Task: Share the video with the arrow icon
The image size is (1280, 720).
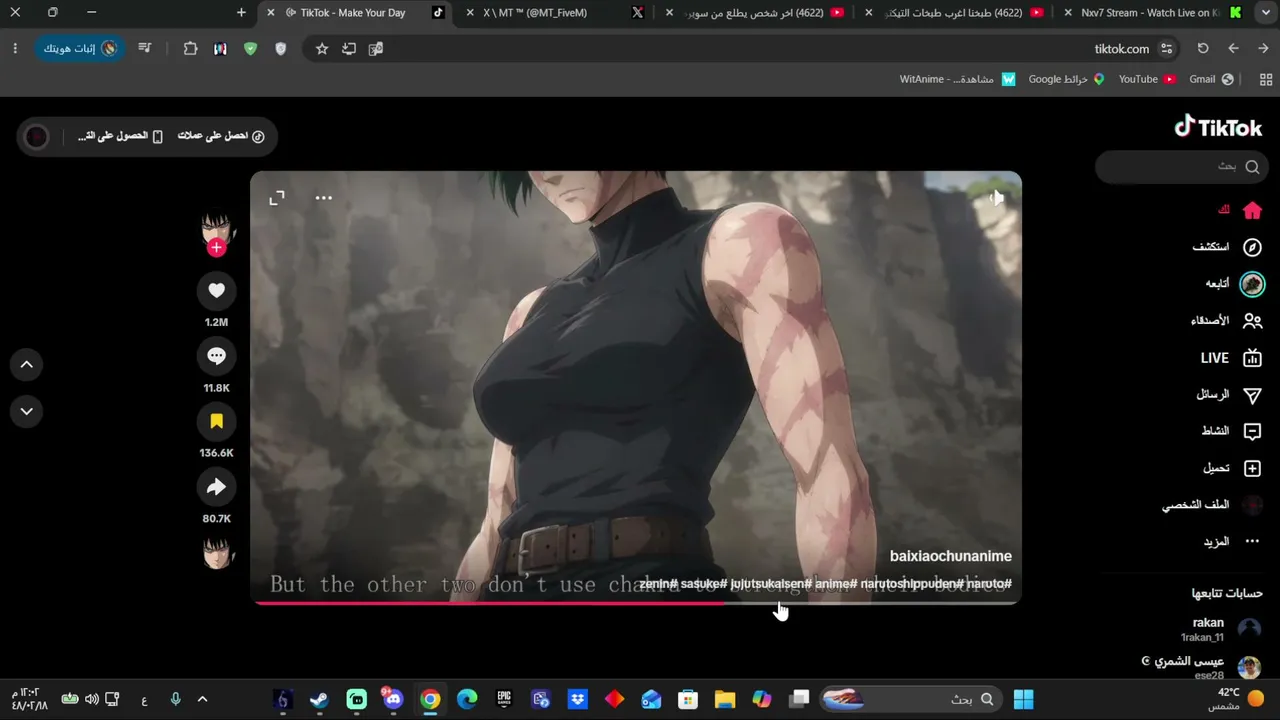Action: [216, 488]
